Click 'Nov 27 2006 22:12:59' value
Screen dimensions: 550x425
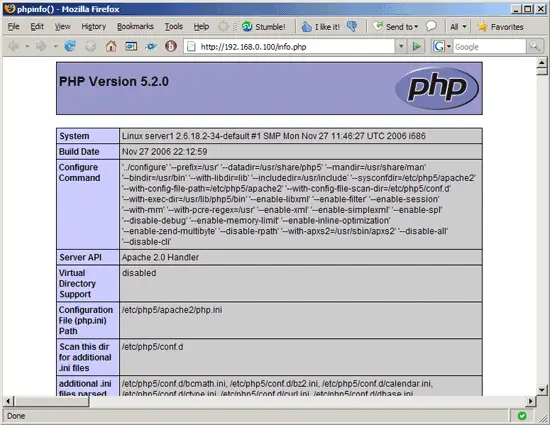pos(165,151)
